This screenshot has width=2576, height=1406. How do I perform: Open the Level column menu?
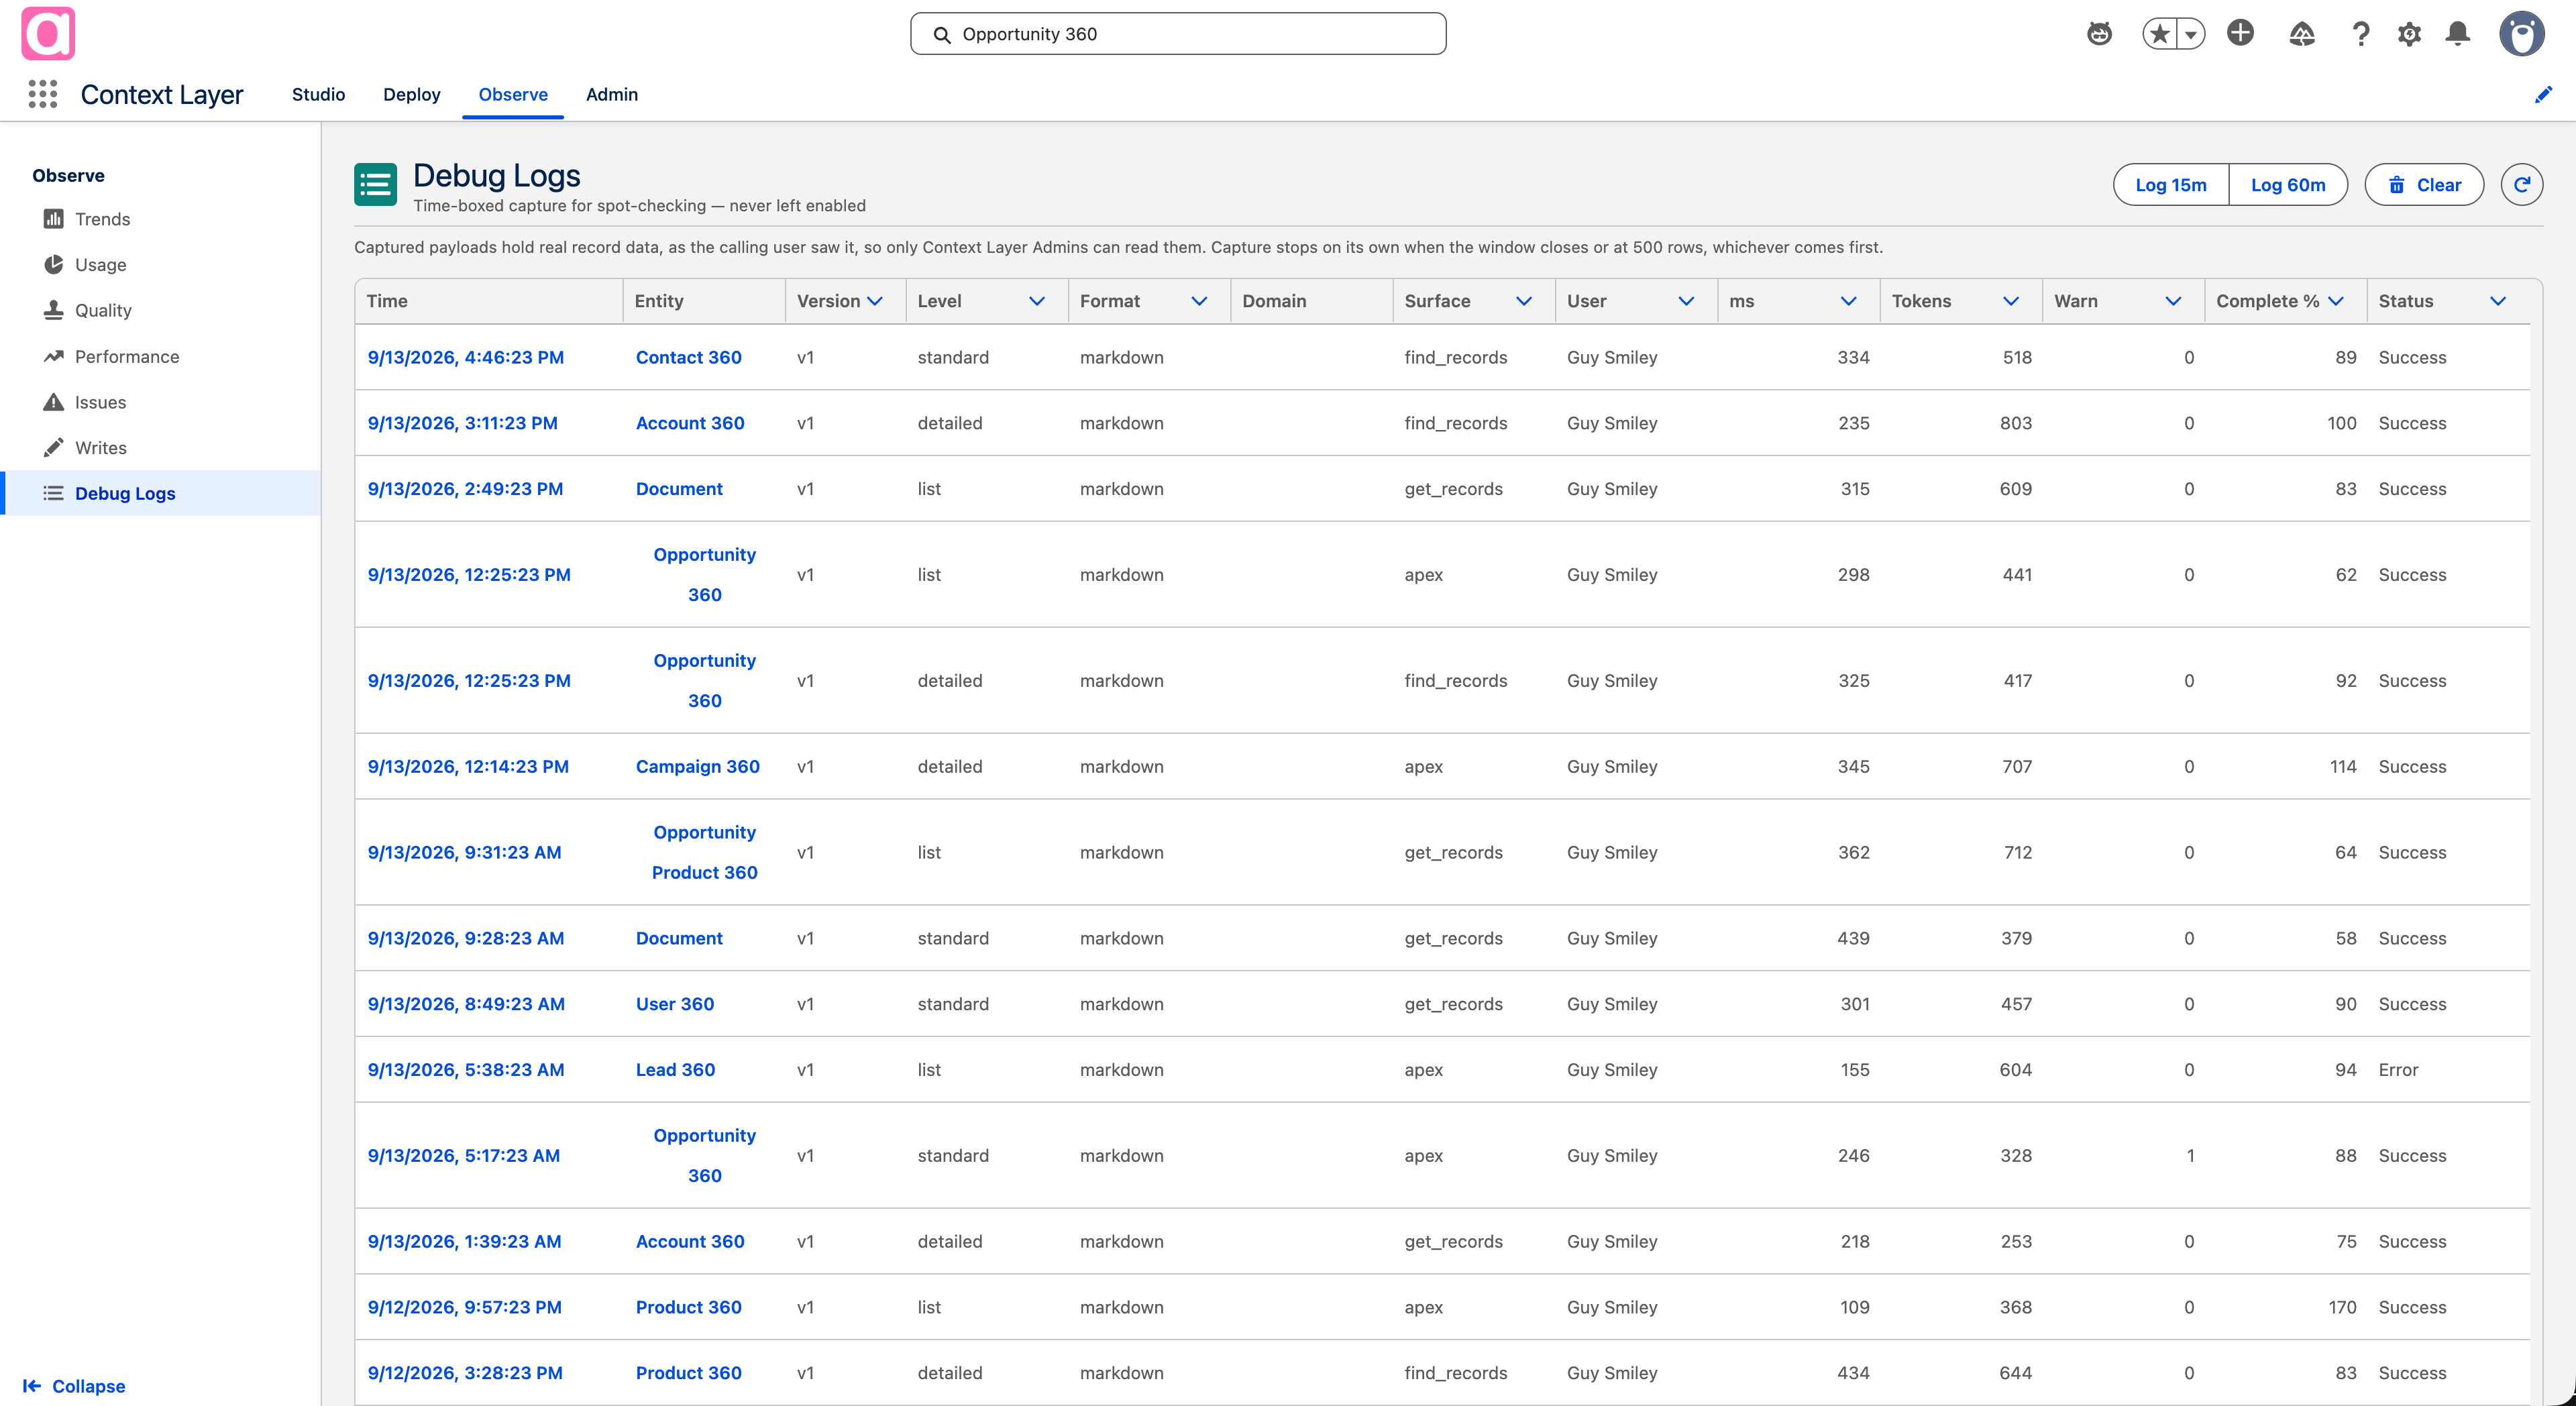pos(1037,301)
